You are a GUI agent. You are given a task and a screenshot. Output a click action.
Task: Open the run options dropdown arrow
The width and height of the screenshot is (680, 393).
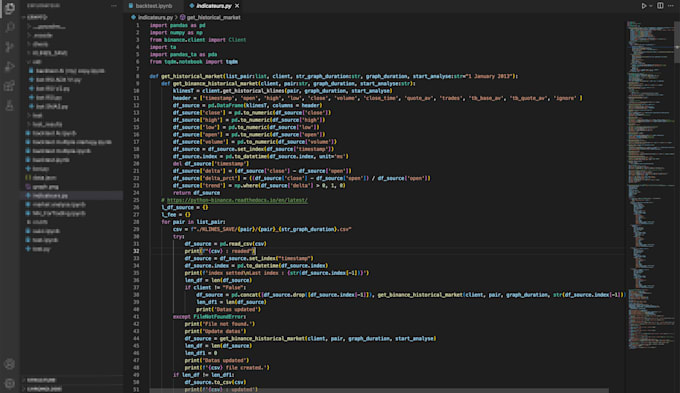pos(651,6)
